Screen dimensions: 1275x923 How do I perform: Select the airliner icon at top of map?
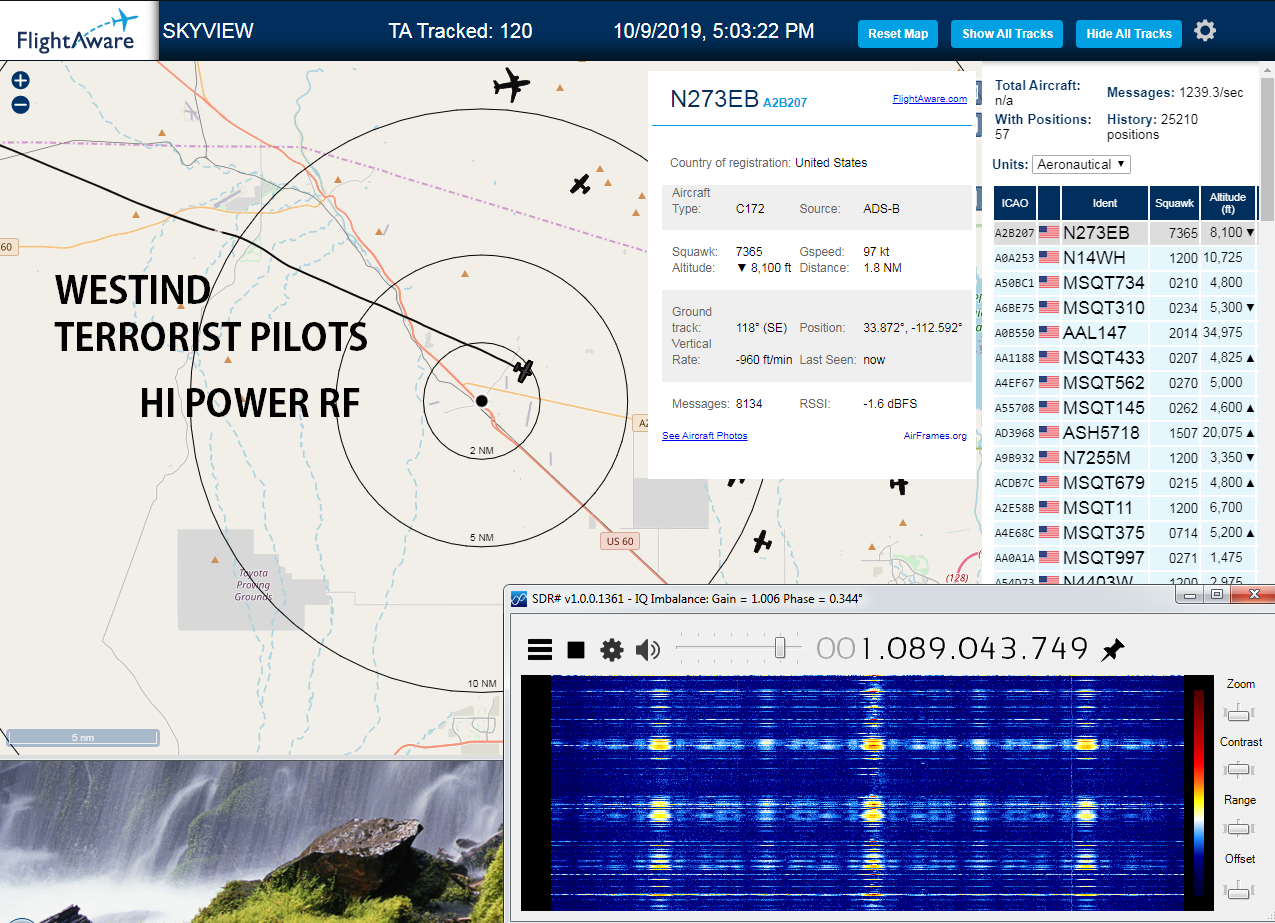[511, 85]
